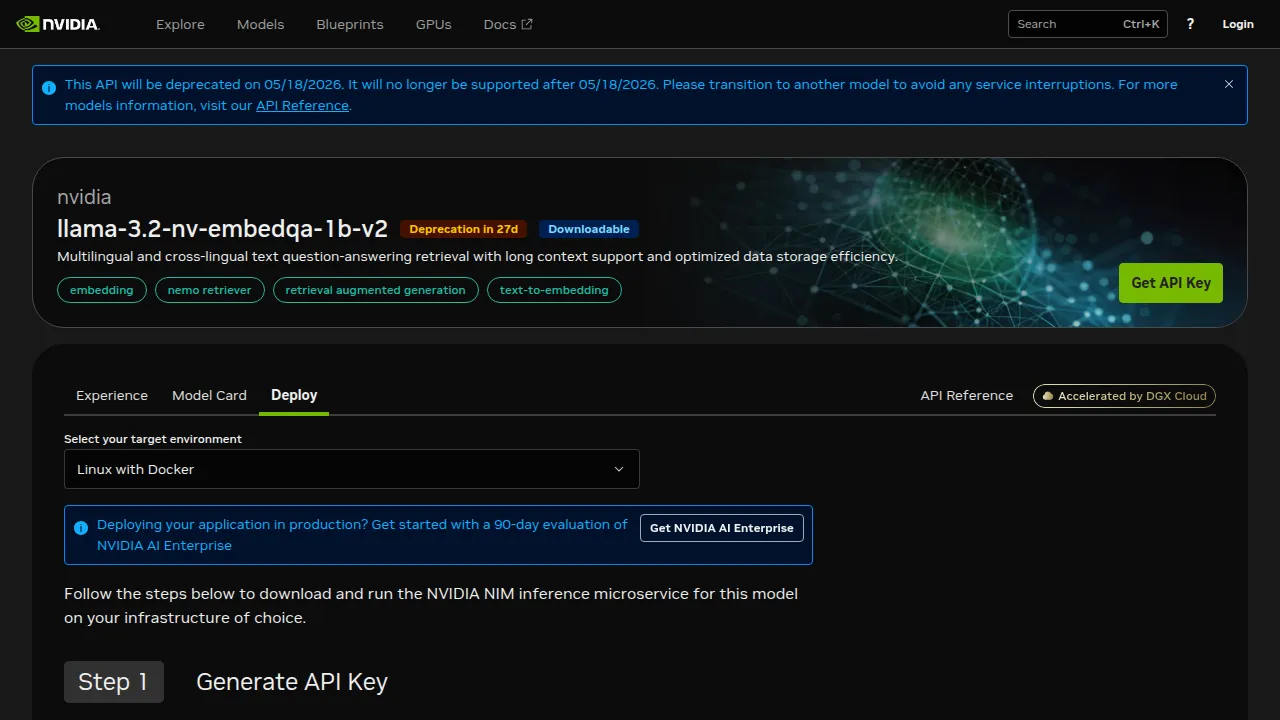Open the help question mark icon

pos(1190,24)
